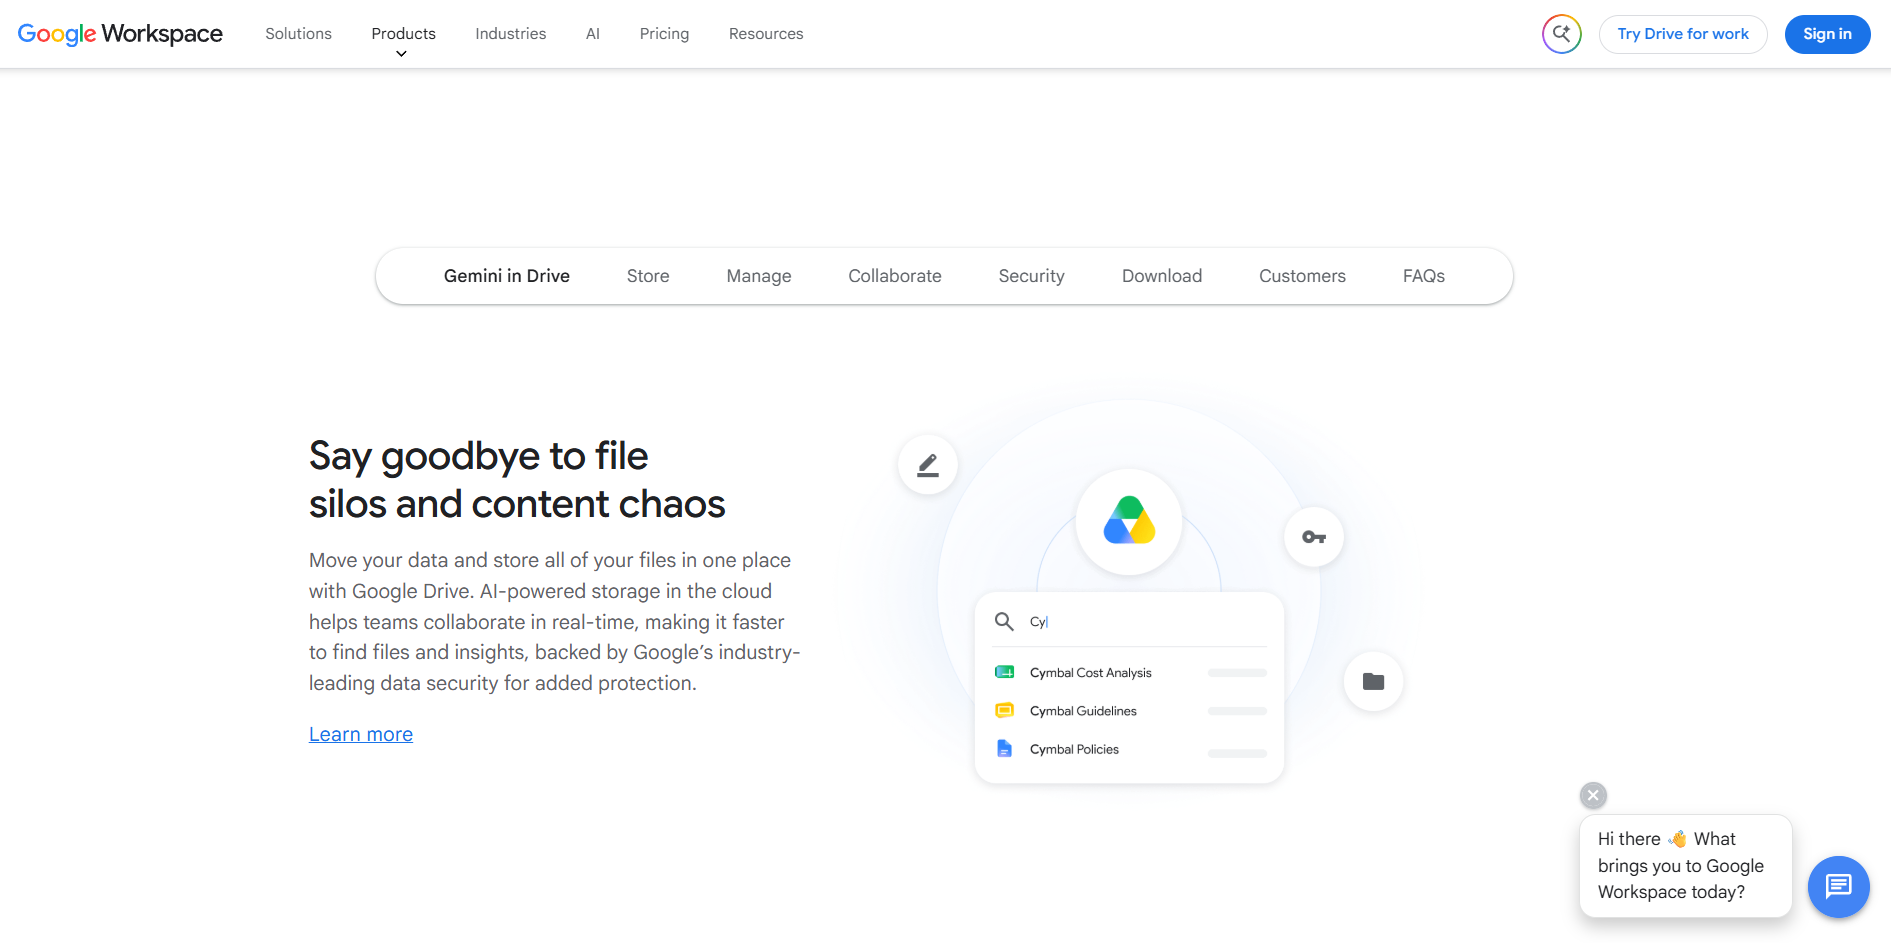Jump to the Customers section
Screen dimensions: 1891x943
pos(1302,276)
